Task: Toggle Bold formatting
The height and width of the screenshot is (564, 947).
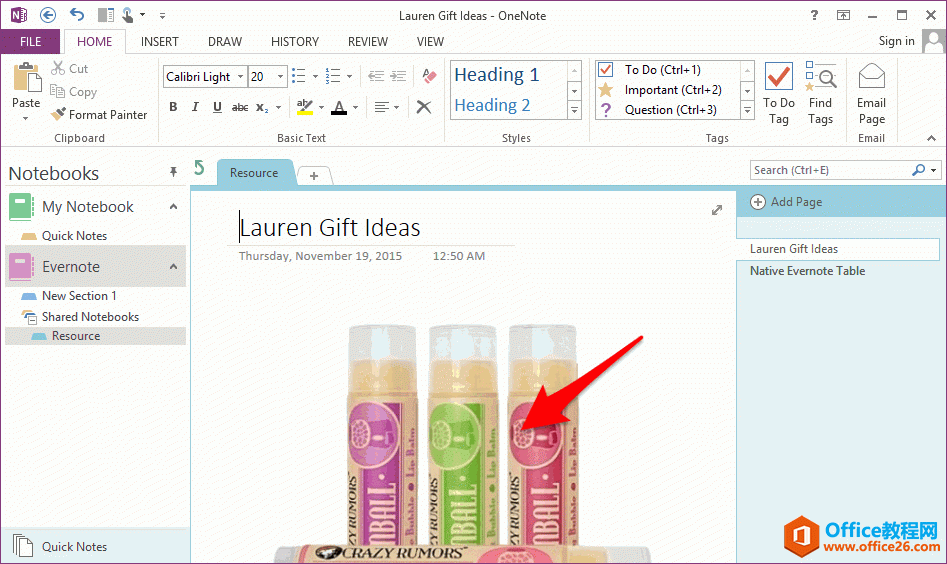Action: 173,107
